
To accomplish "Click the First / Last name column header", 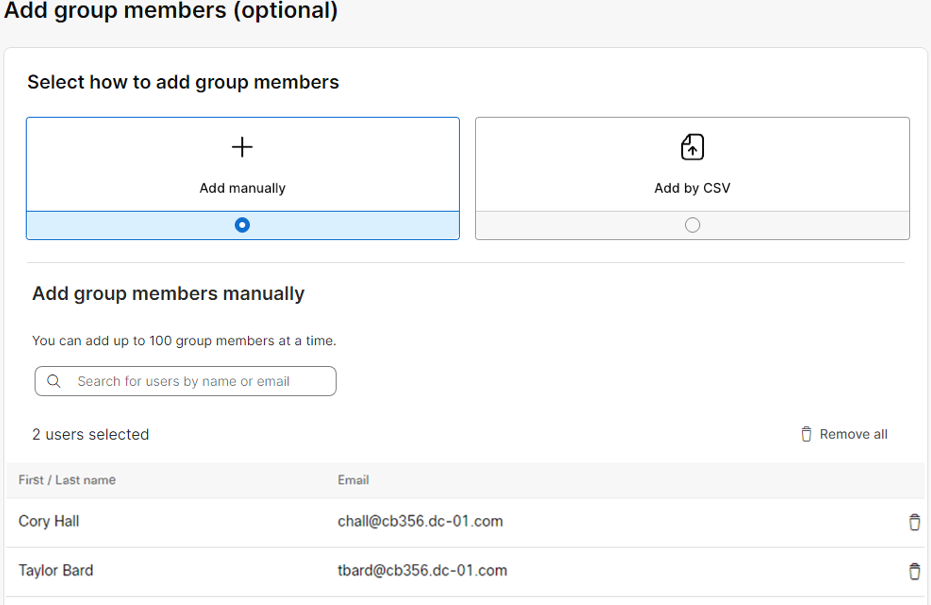I will (67, 480).
